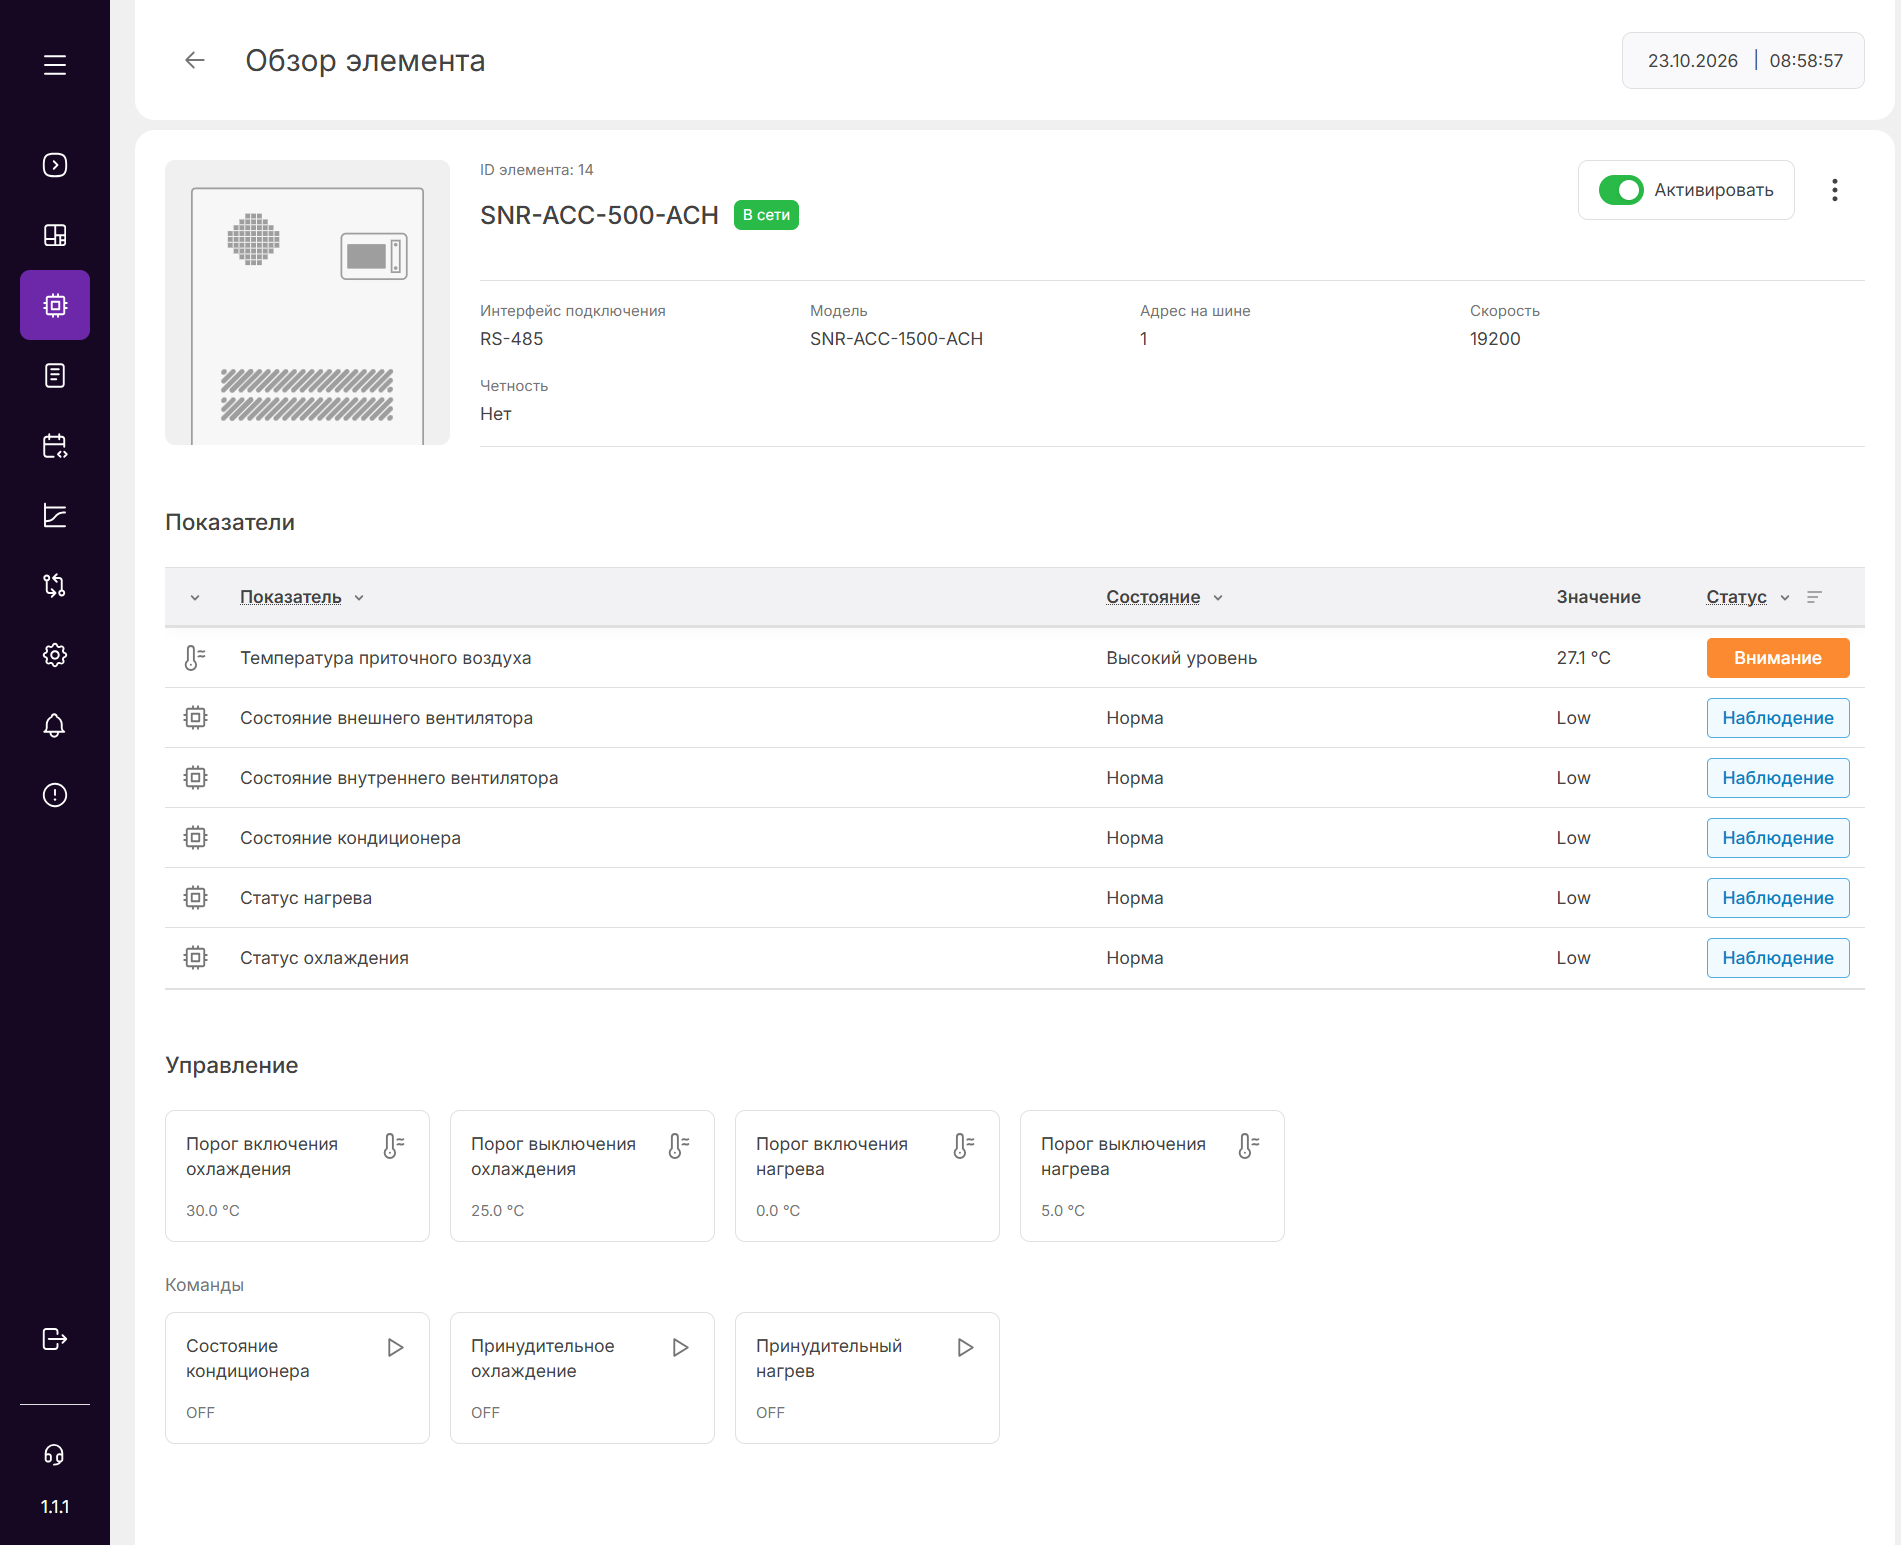The image size is (1901, 1545).
Task: Open Порог выключения охлаждения card
Action: point(582,1176)
